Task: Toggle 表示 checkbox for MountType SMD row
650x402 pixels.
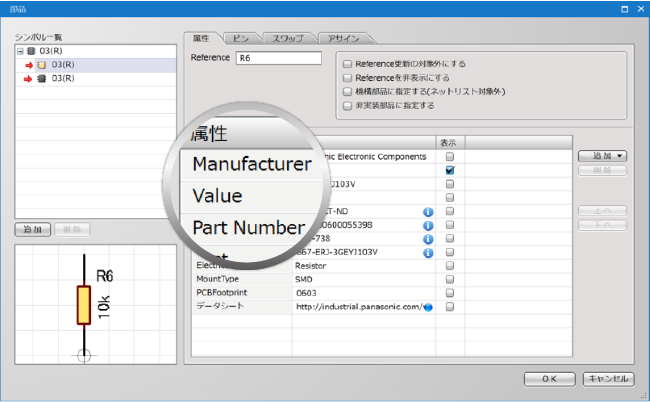Action: click(450, 279)
